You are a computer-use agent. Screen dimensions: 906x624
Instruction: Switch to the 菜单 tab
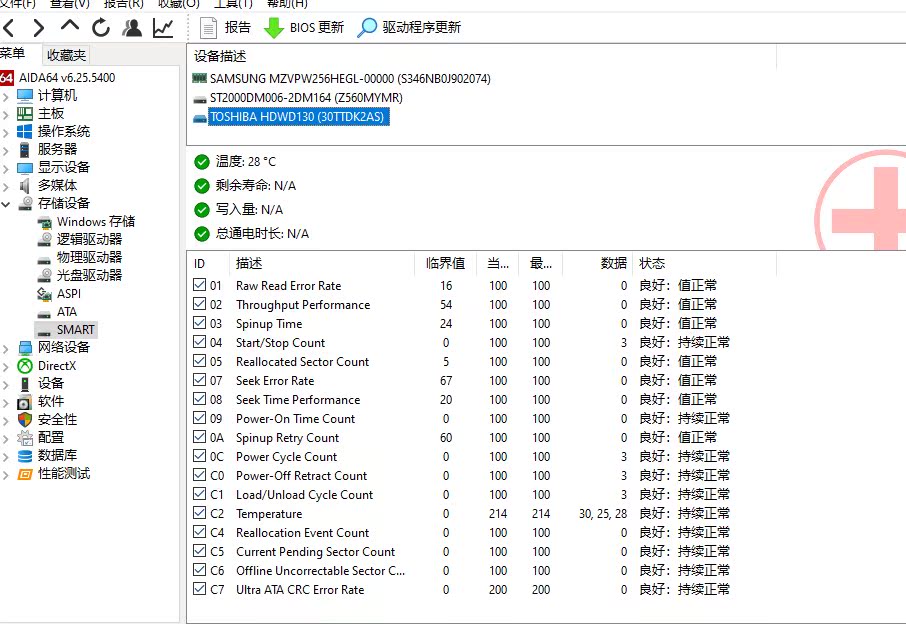coord(13,54)
